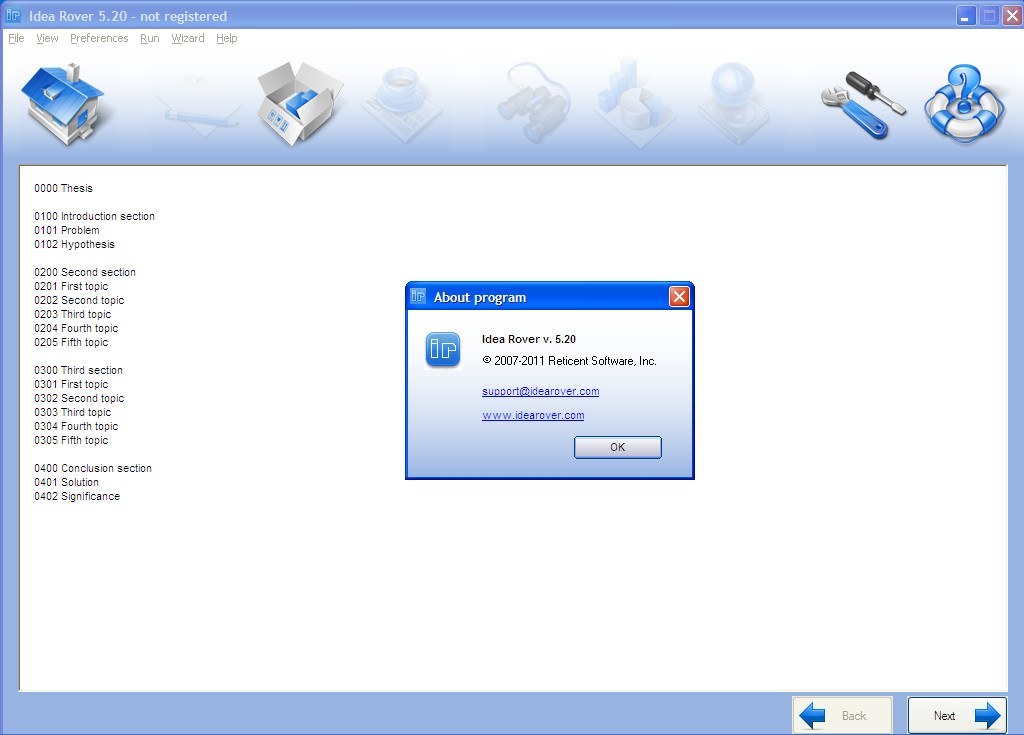Minimize the Idea Rover window
Image resolution: width=1024 pixels, height=735 pixels.
pyautogui.click(x=966, y=16)
